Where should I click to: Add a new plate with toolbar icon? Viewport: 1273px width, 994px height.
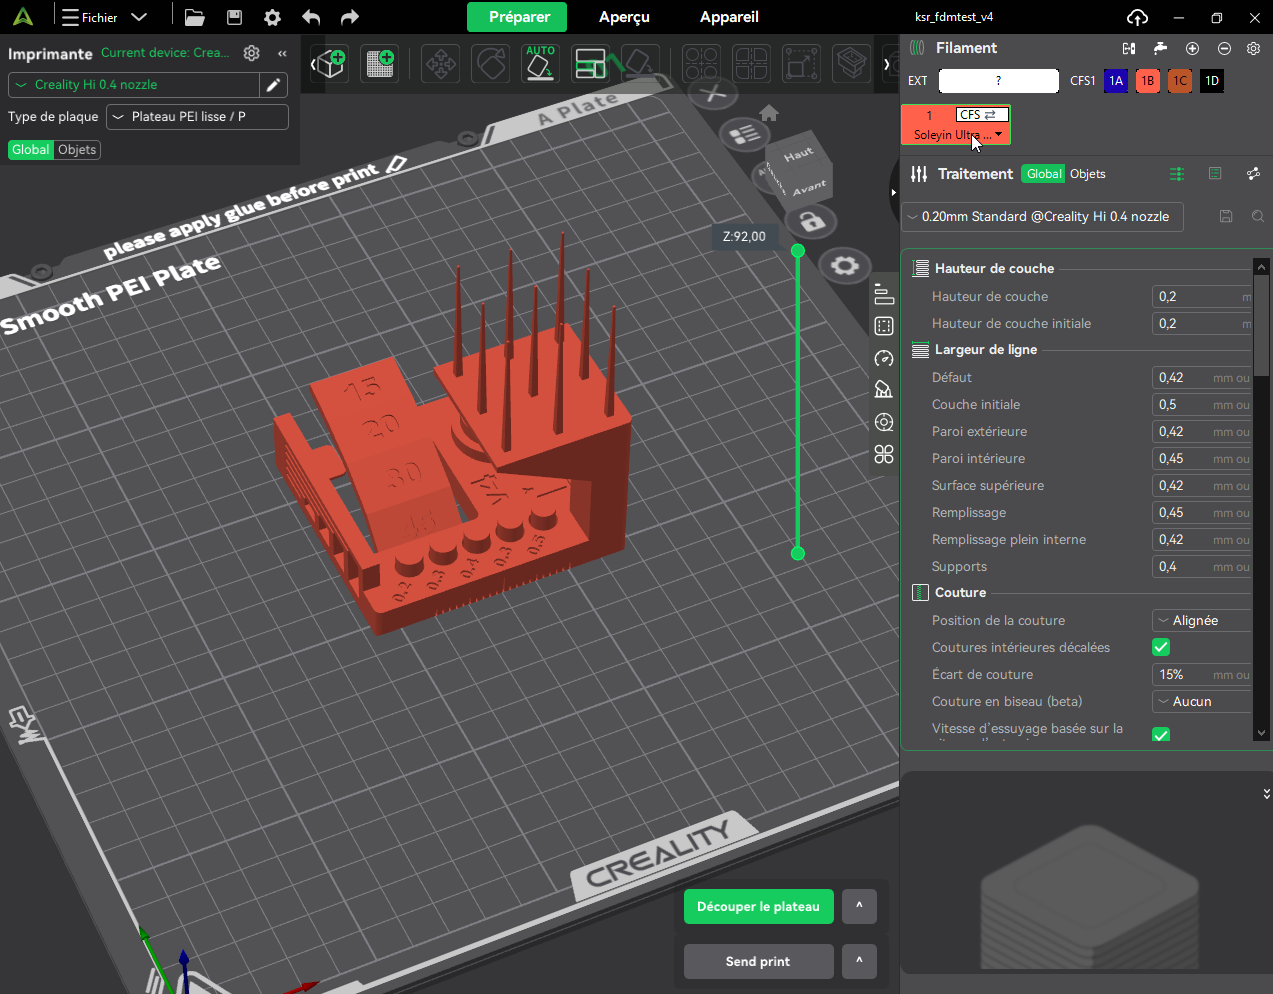(x=380, y=64)
